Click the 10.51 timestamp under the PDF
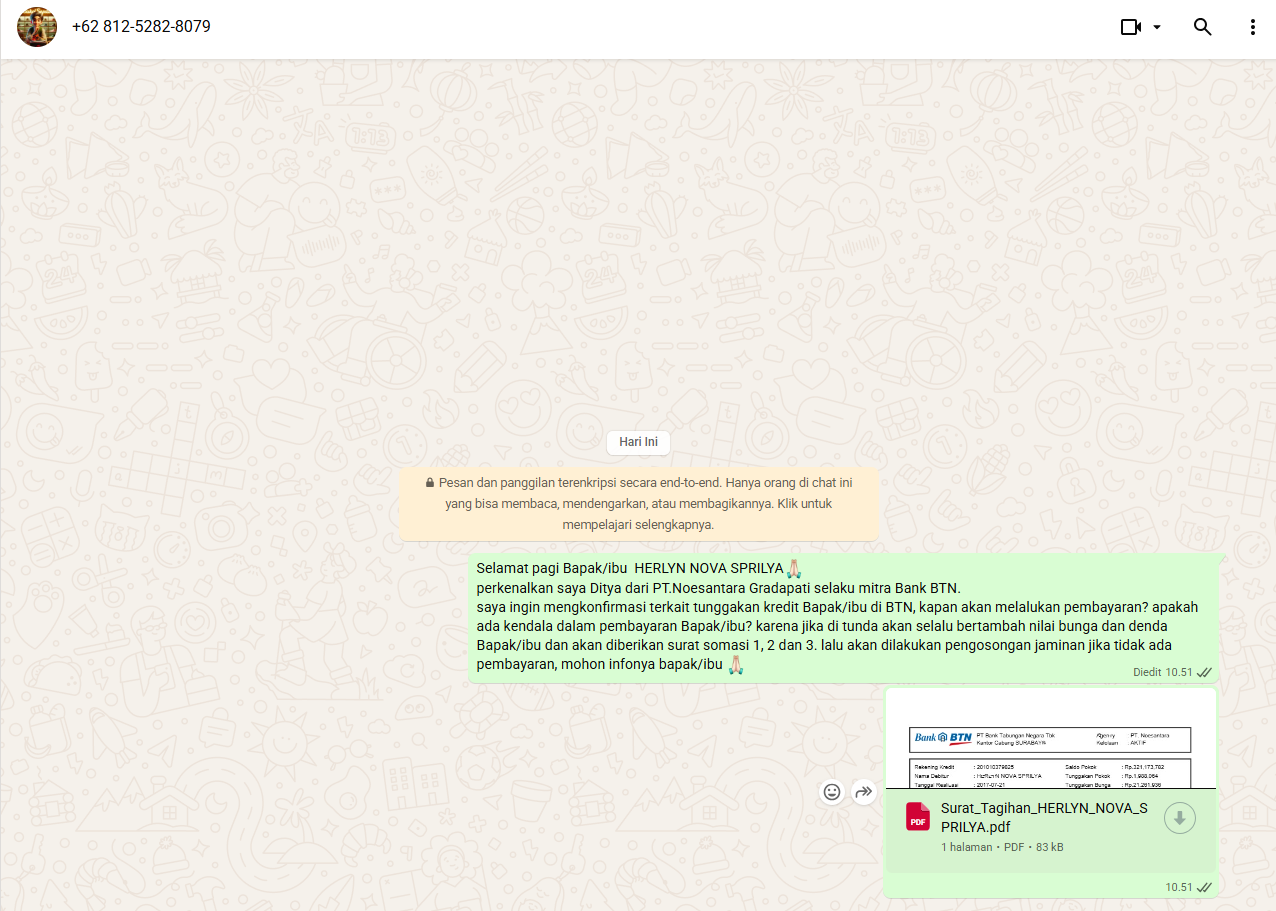The height and width of the screenshot is (911, 1276). (x=1179, y=887)
